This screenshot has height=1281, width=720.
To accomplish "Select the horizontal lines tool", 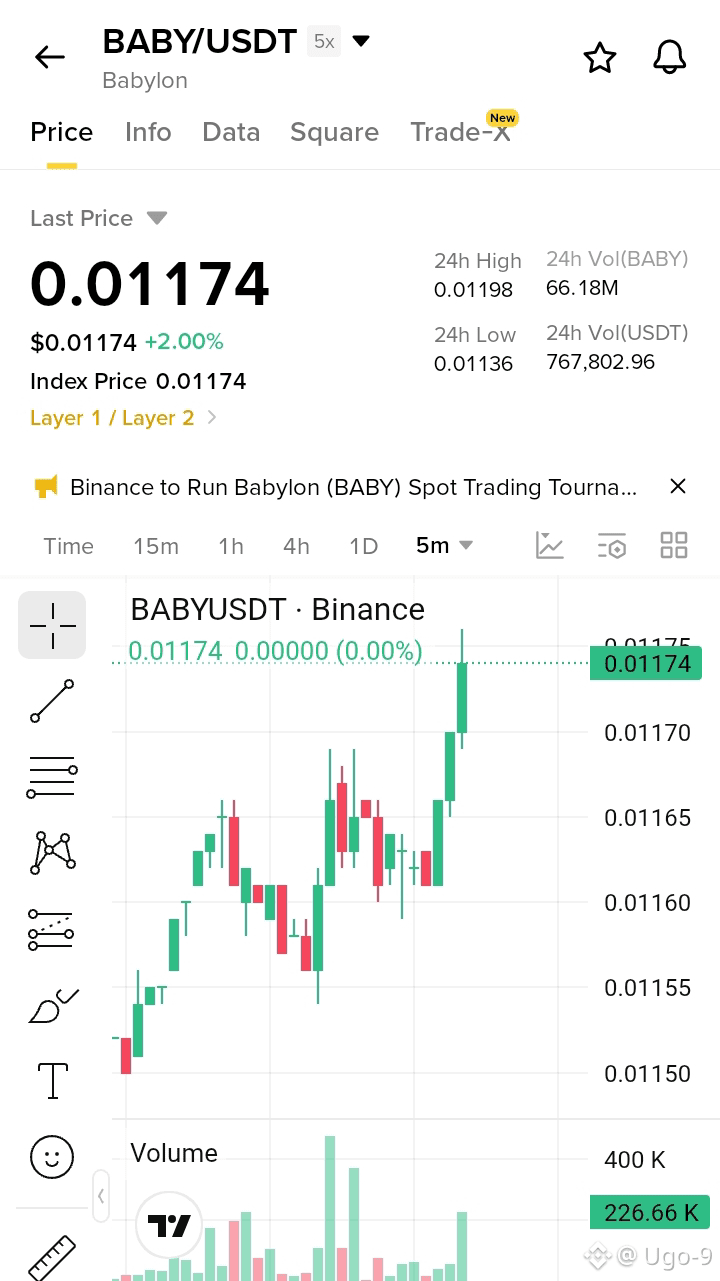I will [x=52, y=776].
